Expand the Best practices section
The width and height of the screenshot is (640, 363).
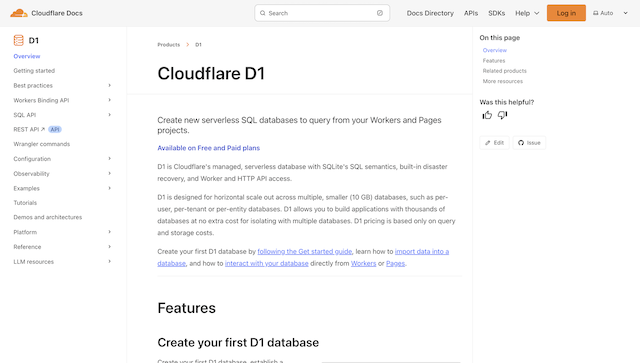(109, 85)
